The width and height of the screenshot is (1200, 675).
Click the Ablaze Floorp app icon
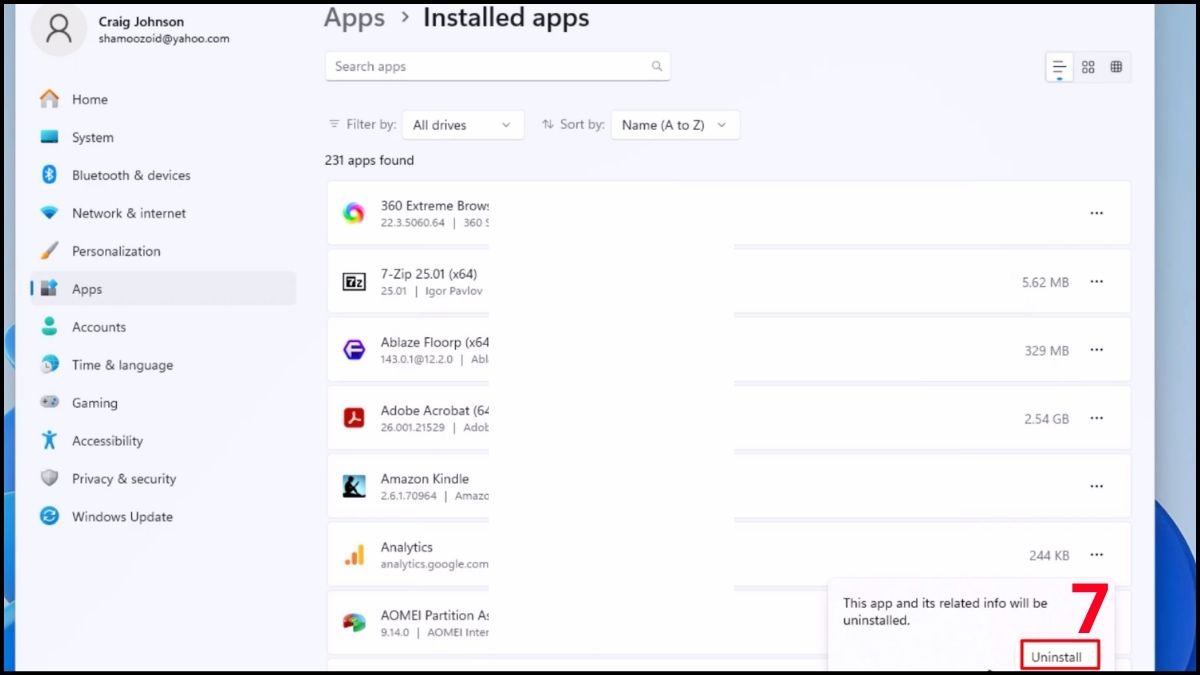(354, 350)
